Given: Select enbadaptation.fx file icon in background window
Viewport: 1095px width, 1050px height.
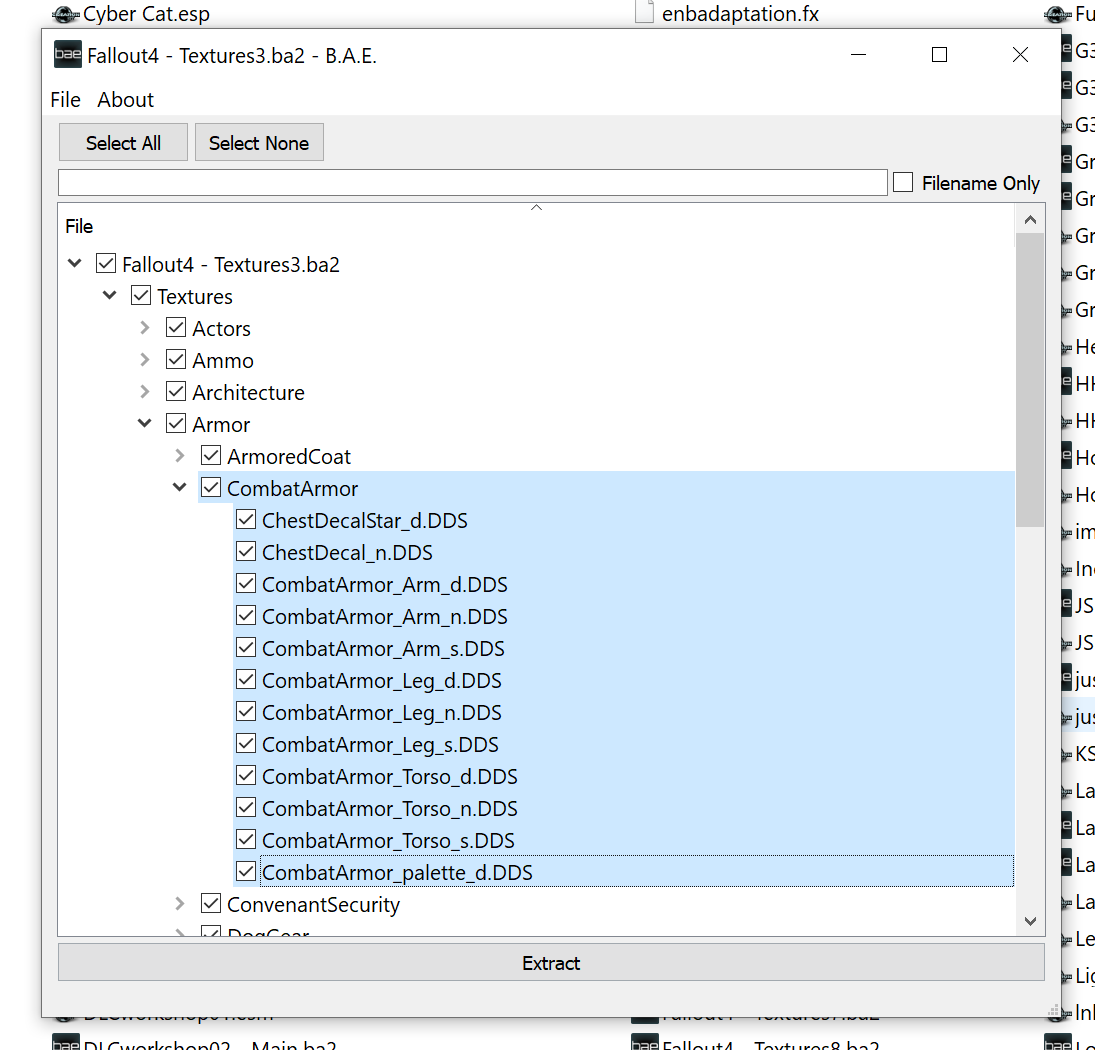Looking at the screenshot, I should (645, 12).
